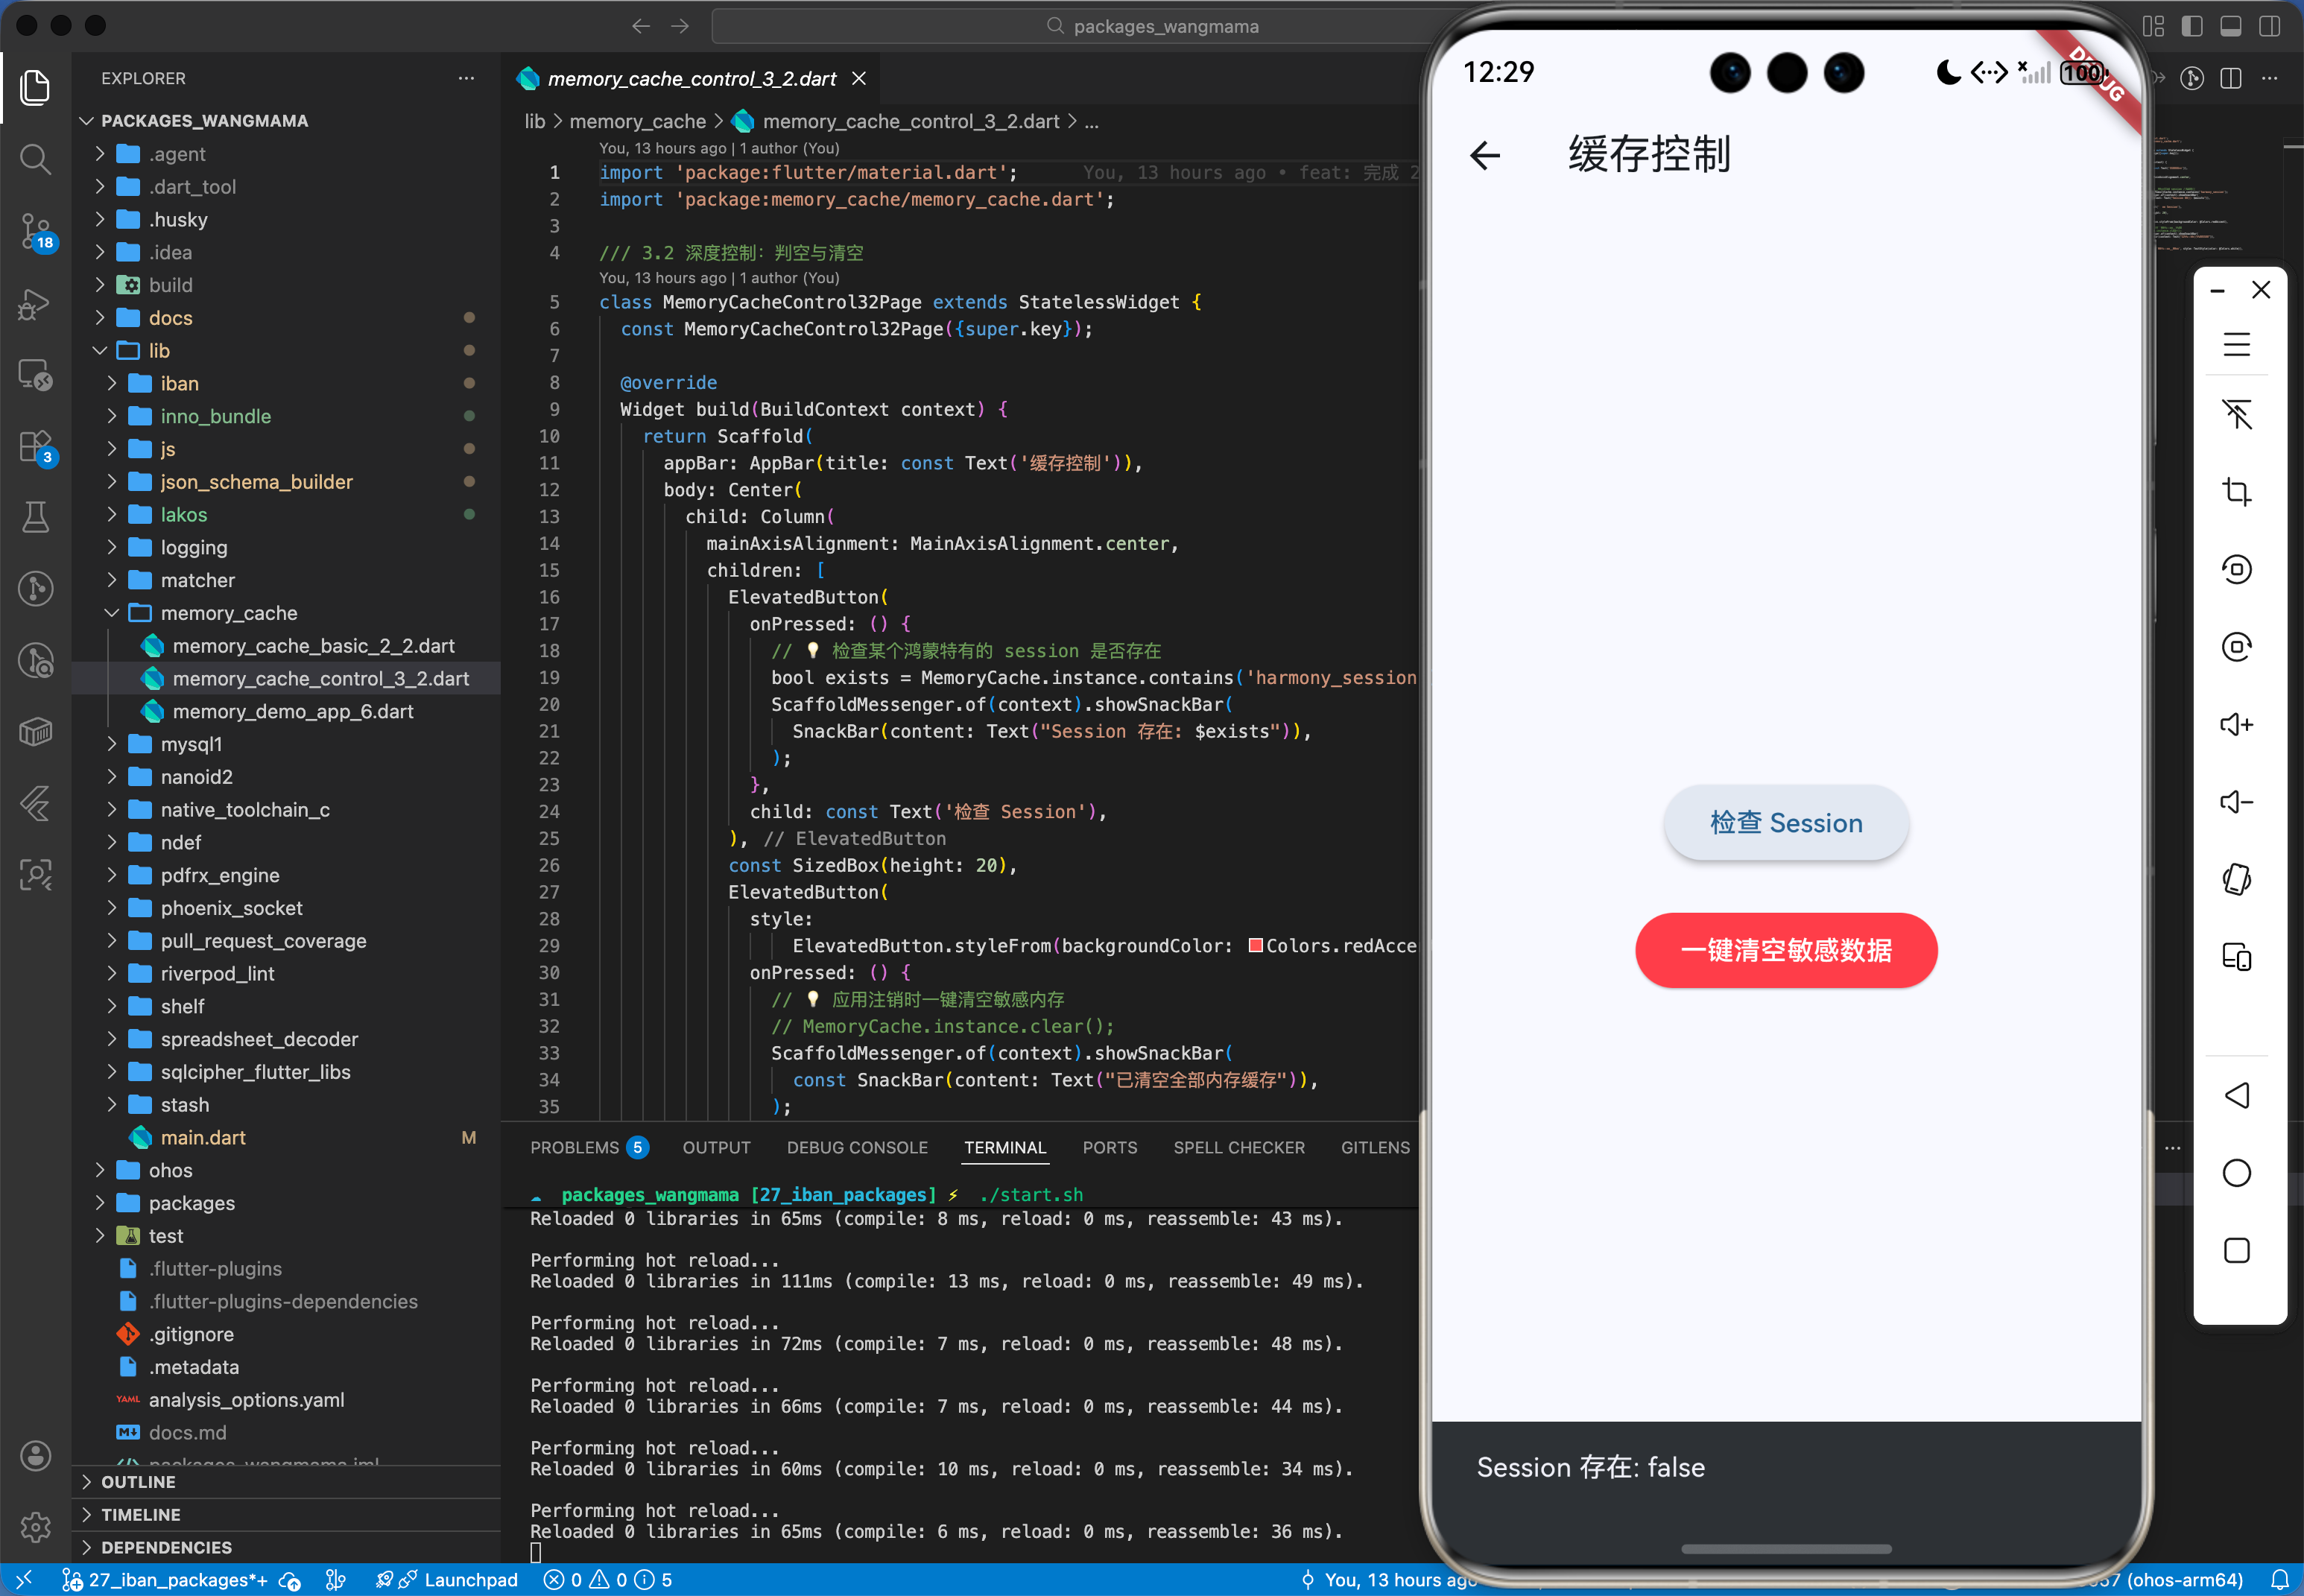Click the emulator crop screenshot icon
2304x1596 pixels.
(x=2236, y=492)
